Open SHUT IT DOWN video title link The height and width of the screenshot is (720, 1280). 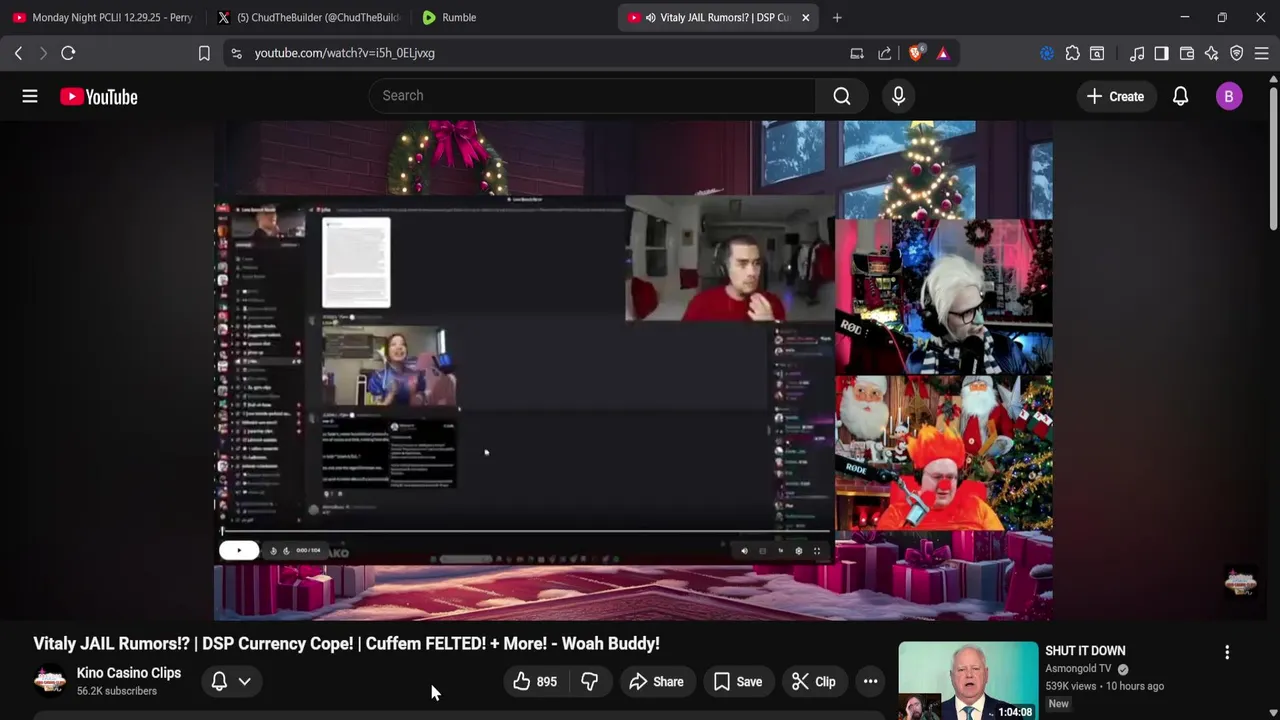1085,651
